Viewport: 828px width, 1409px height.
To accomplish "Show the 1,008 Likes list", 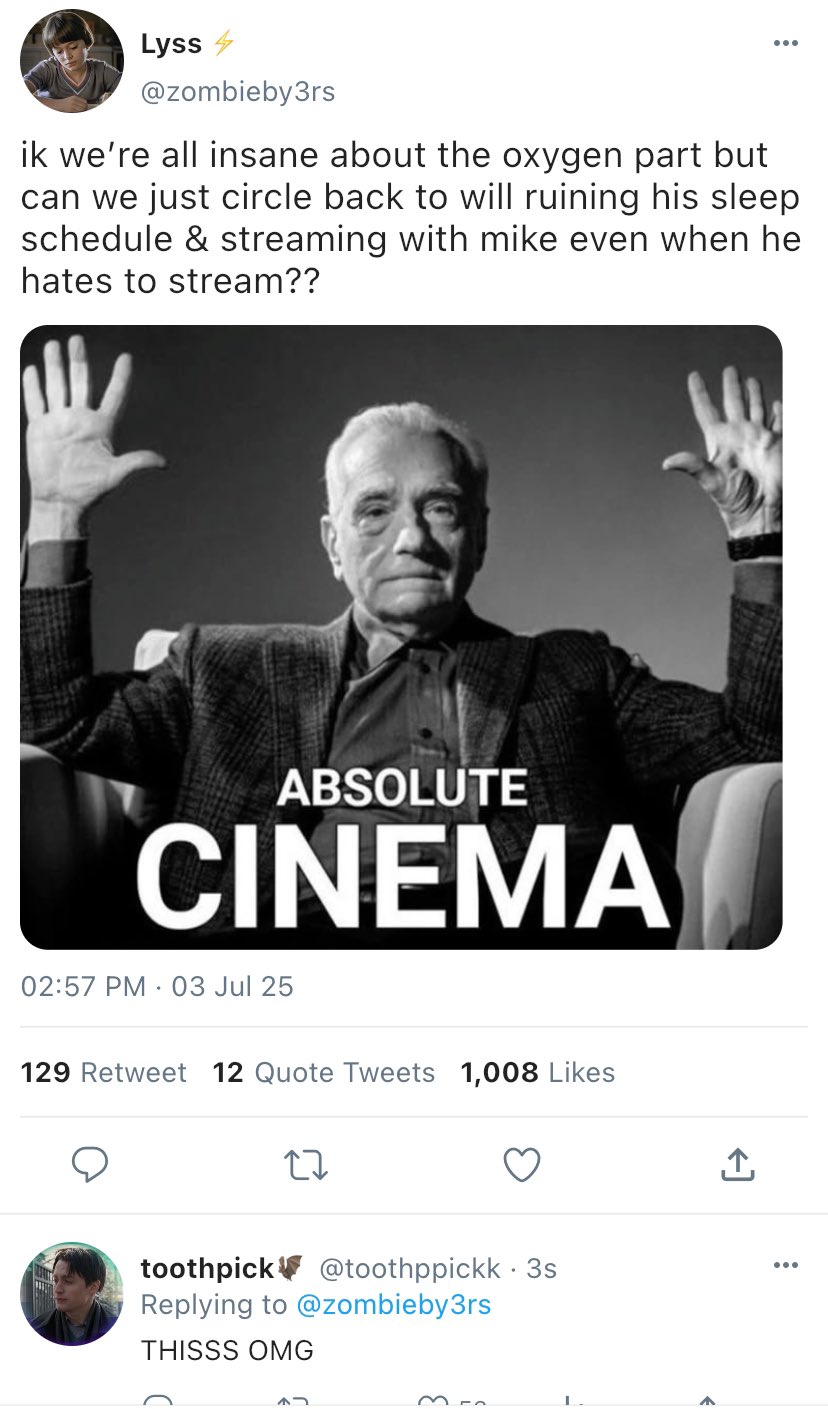I will point(538,1073).
